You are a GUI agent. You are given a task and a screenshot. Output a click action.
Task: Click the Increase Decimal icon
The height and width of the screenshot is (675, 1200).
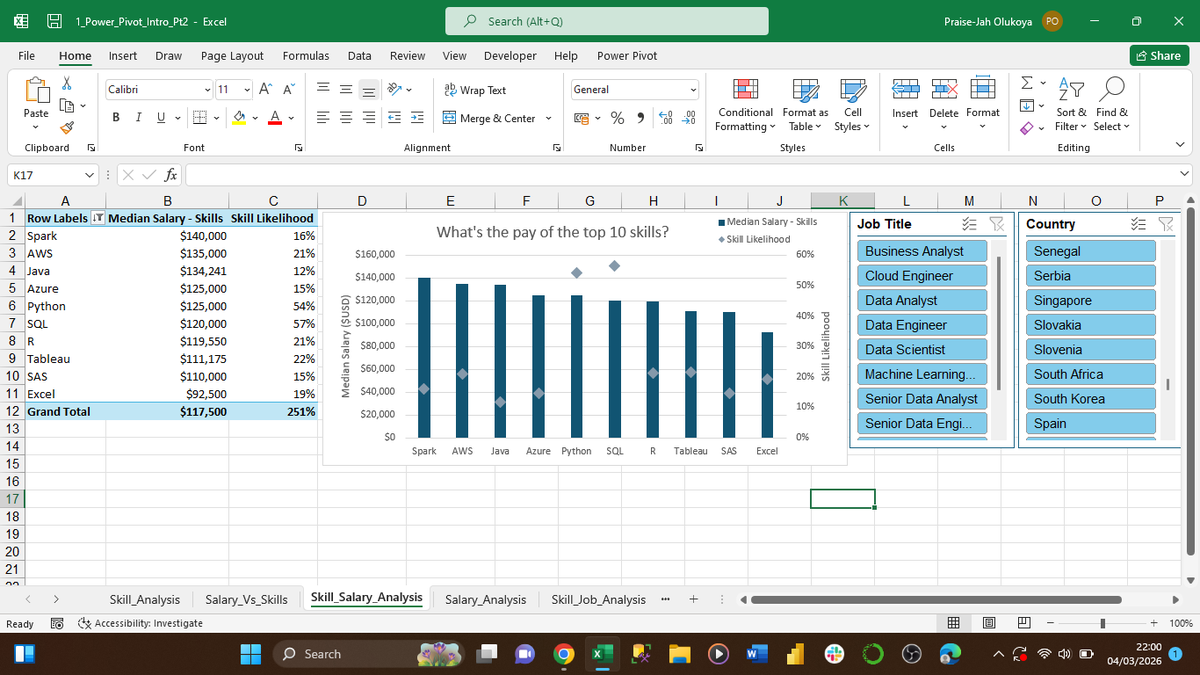coord(666,119)
